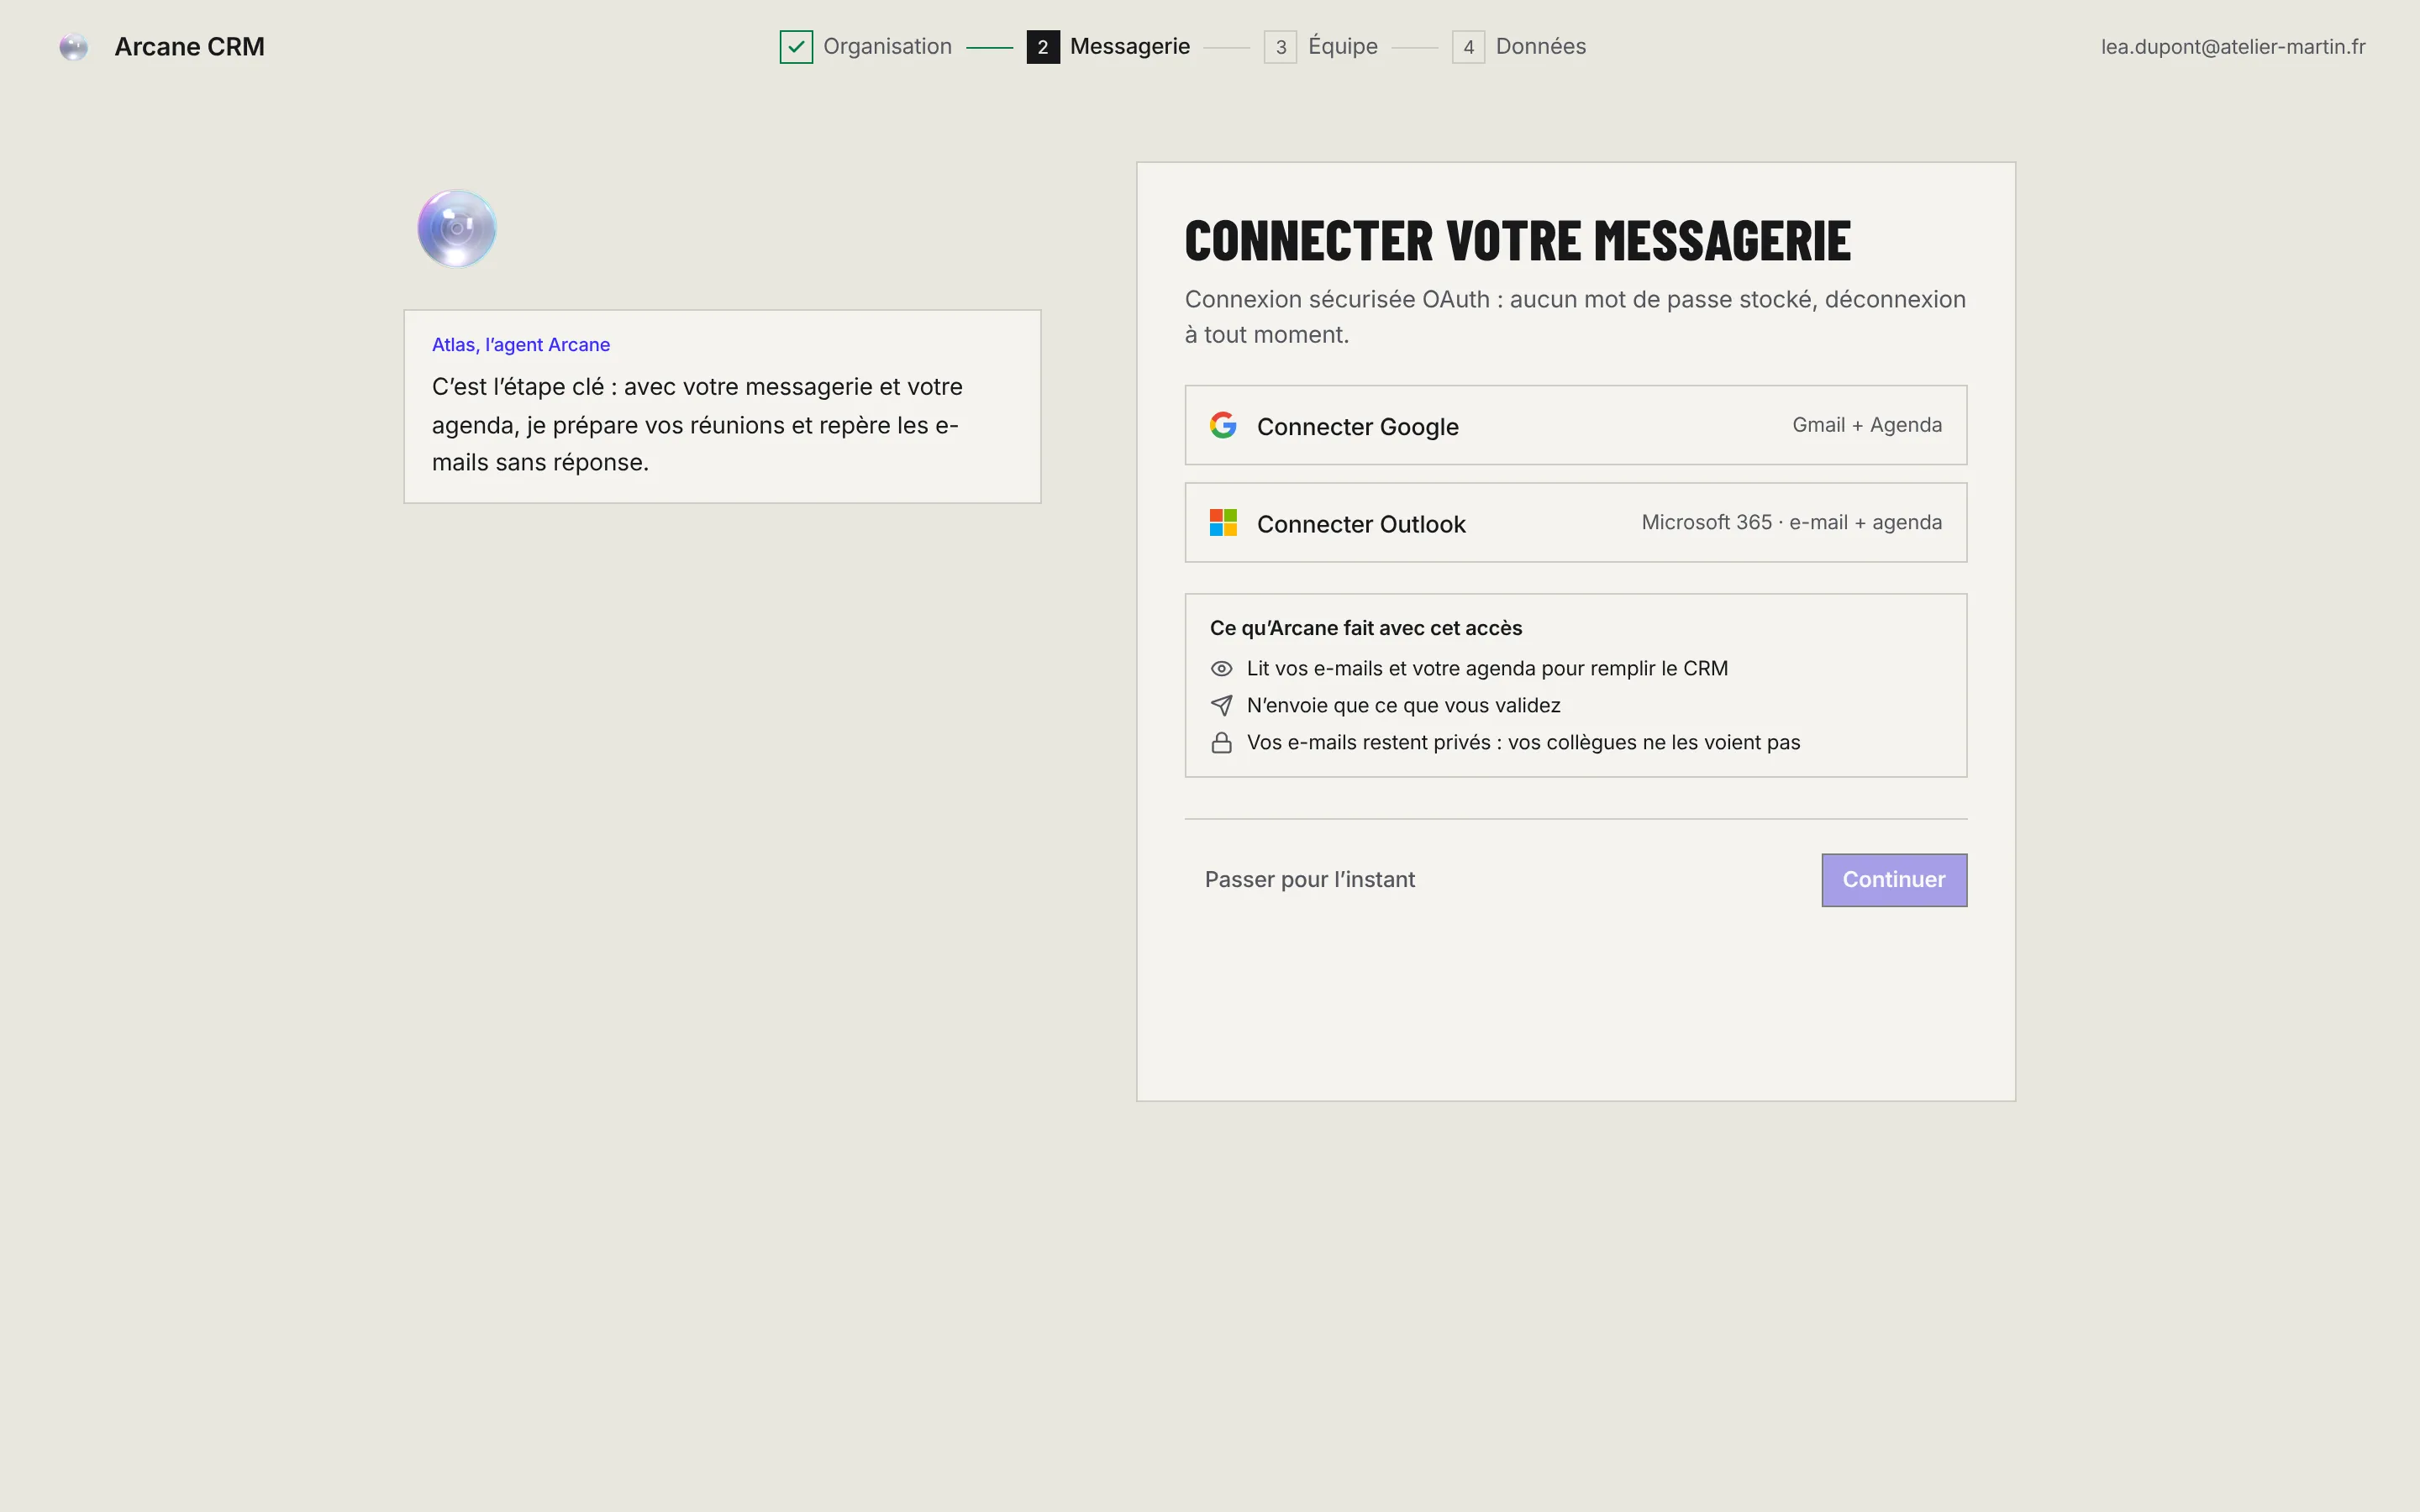Click 'Vos e-mails restent privés' line
The width and height of the screenshot is (2420, 1512).
(x=1523, y=743)
